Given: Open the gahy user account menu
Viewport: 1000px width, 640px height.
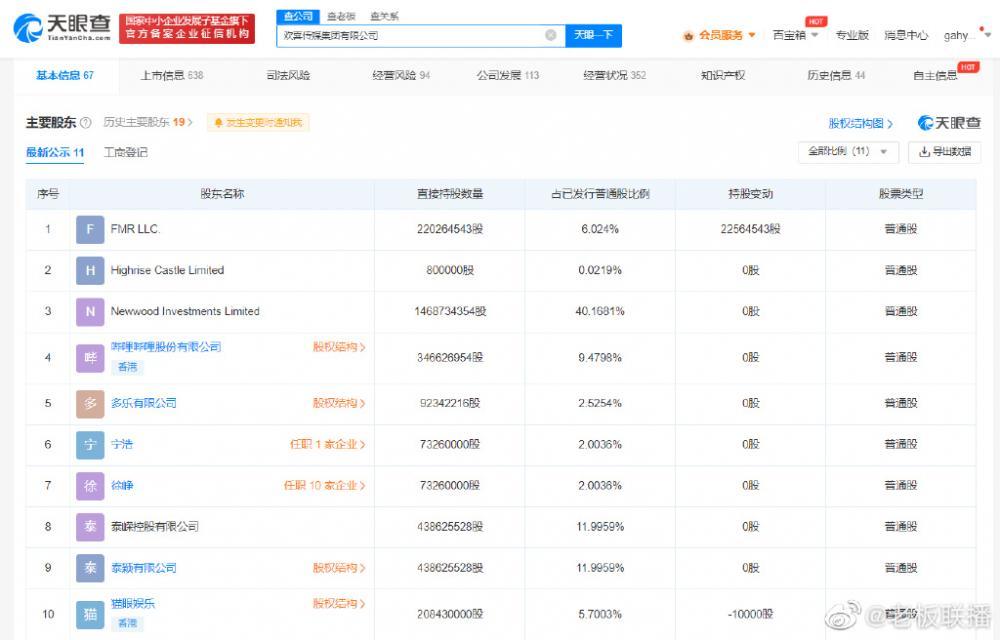Looking at the screenshot, I should point(967,35).
